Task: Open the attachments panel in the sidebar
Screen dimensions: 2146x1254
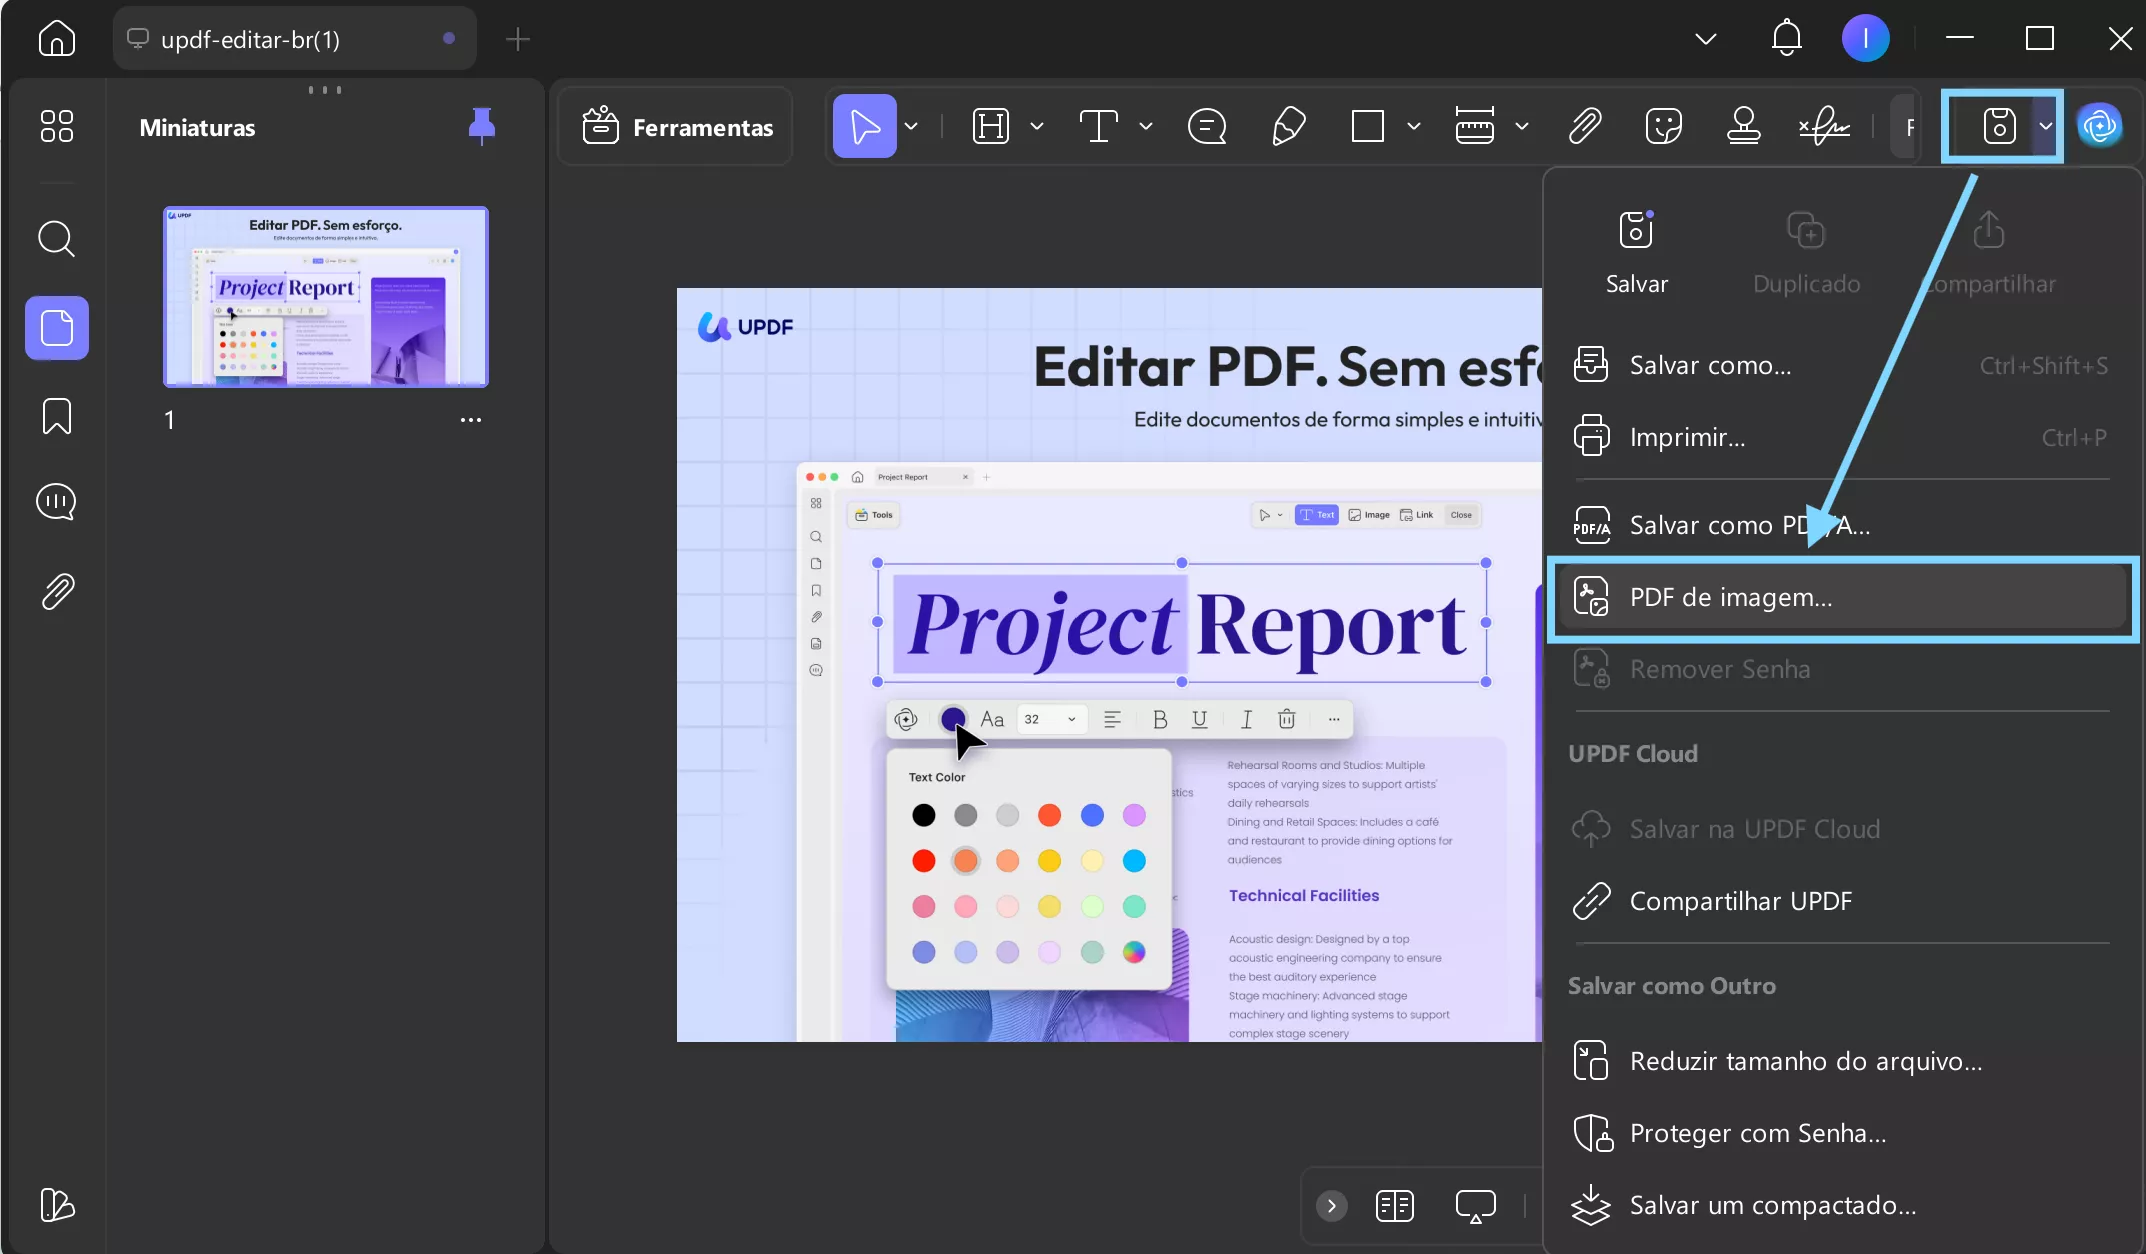Action: click(57, 591)
